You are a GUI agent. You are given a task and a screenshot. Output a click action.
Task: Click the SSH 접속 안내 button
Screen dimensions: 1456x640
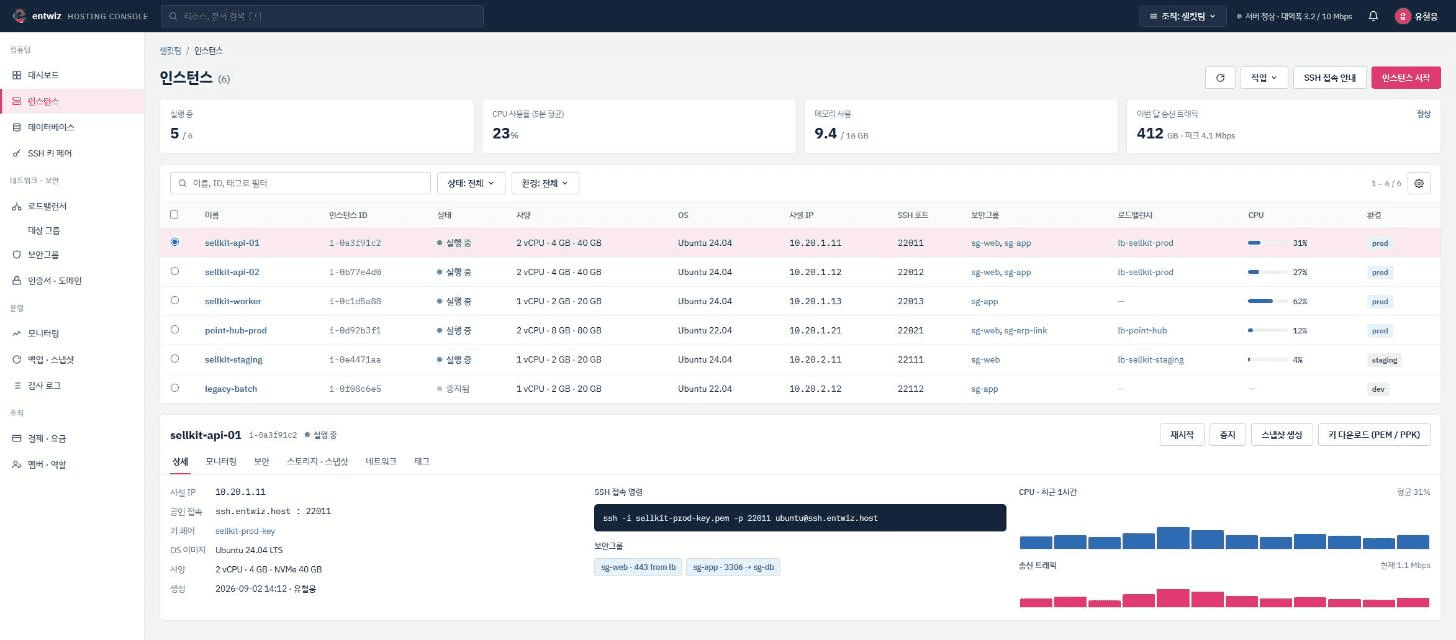(1329, 78)
